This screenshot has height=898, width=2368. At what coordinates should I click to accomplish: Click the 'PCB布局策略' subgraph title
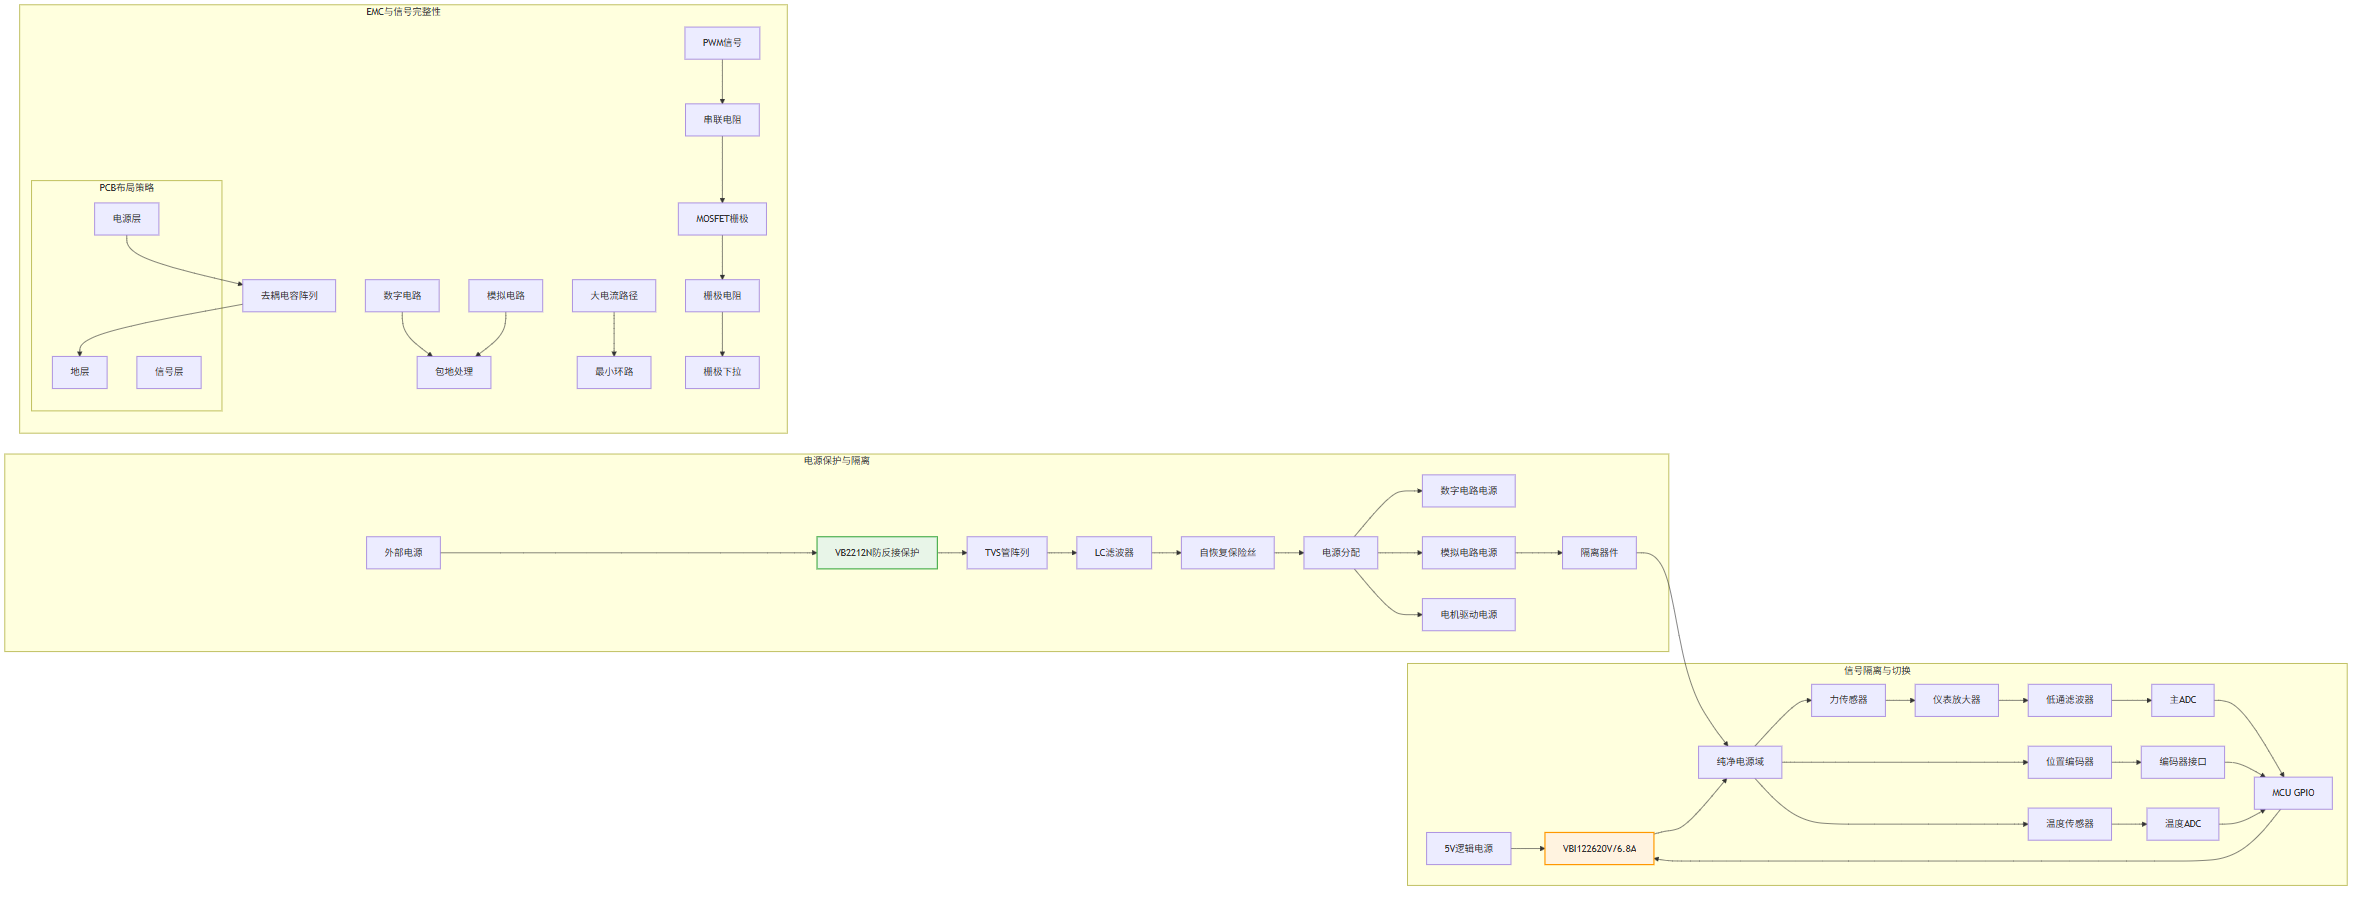pos(126,188)
